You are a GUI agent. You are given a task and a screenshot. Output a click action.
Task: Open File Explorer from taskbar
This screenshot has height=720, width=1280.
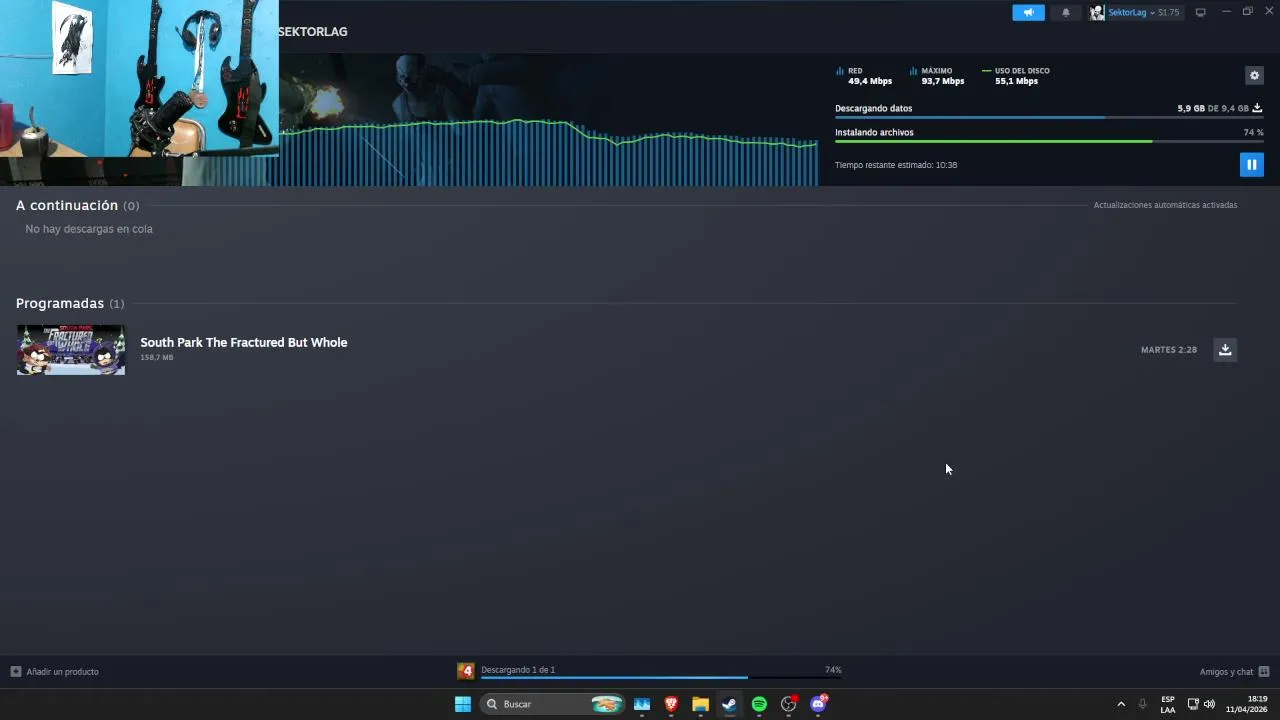(700, 704)
